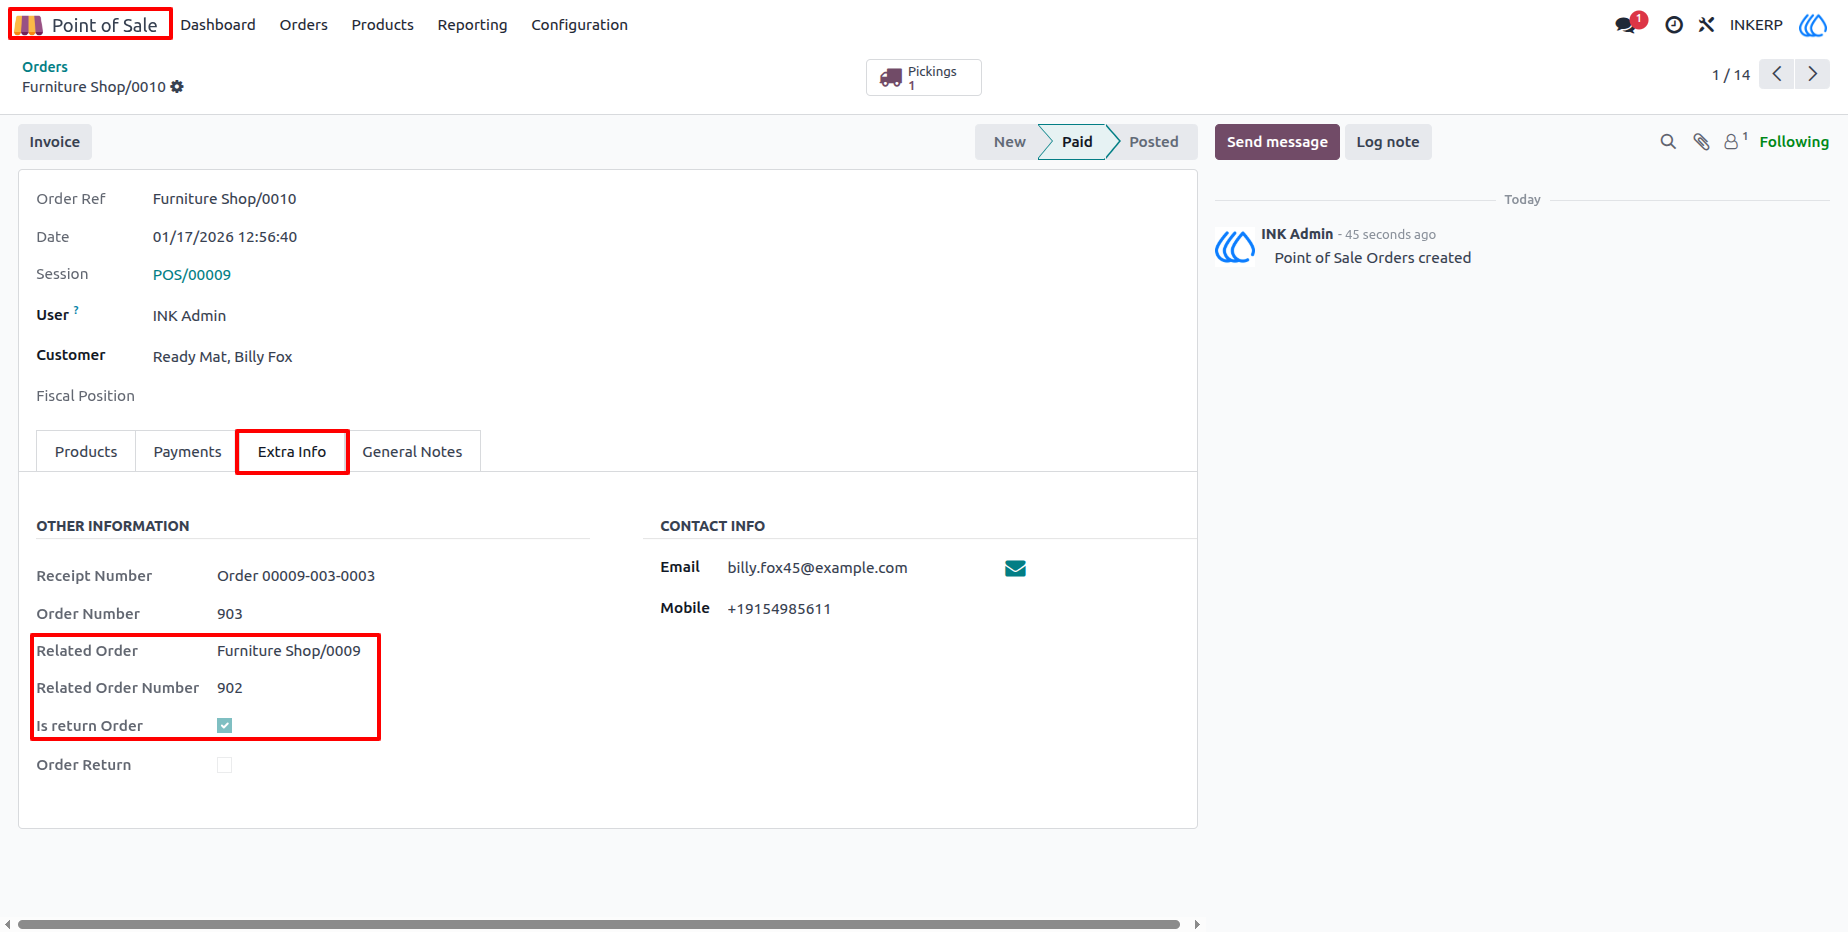Select the Posted status stage
The height and width of the screenshot is (932, 1848).
(x=1154, y=142)
